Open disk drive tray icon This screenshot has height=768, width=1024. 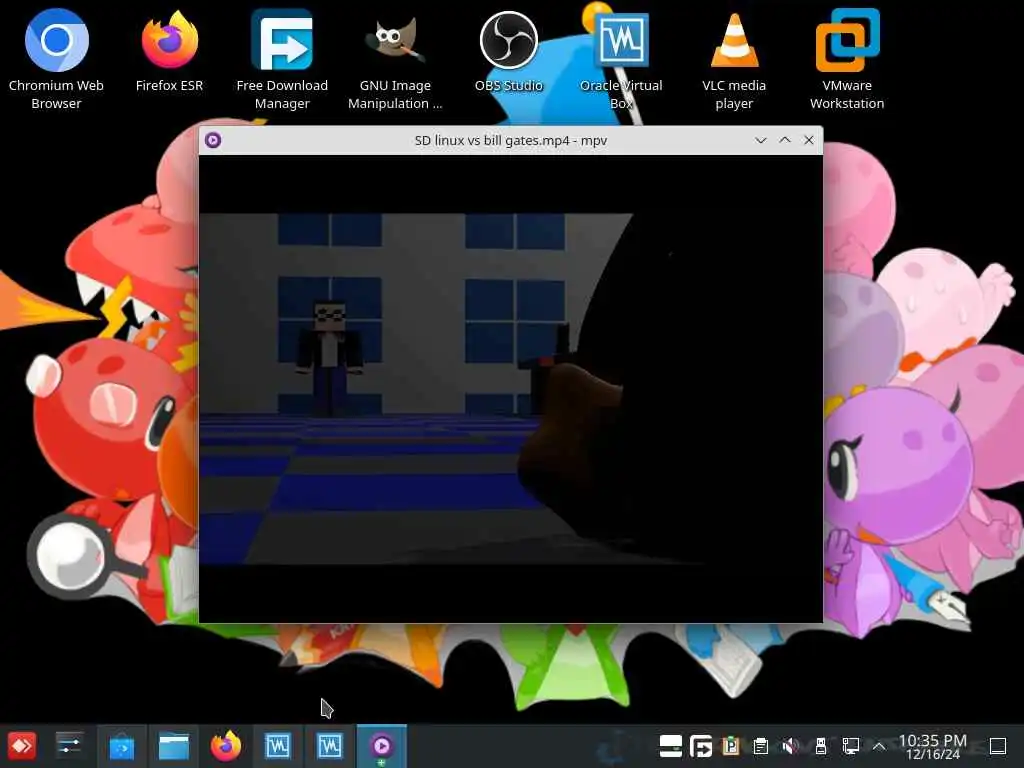pyautogui.click(x=671, y=746)
